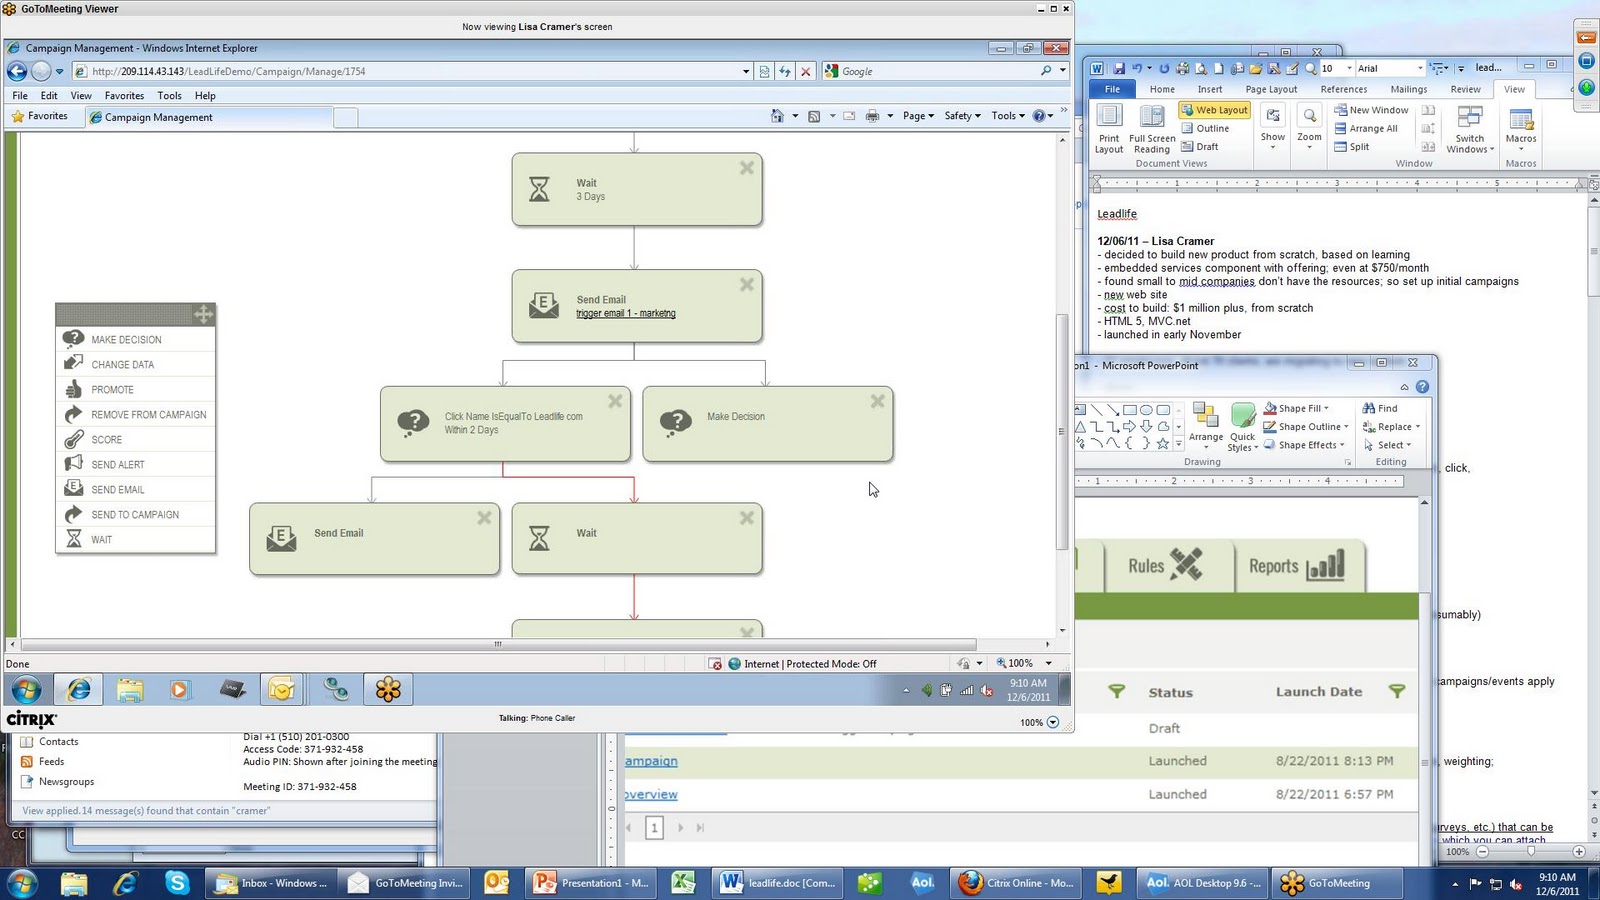Image resolution: width=1600 pixels, height=900 pixels.
Task: Switch Word to Draft view
Action: [x=1200, y=146]
